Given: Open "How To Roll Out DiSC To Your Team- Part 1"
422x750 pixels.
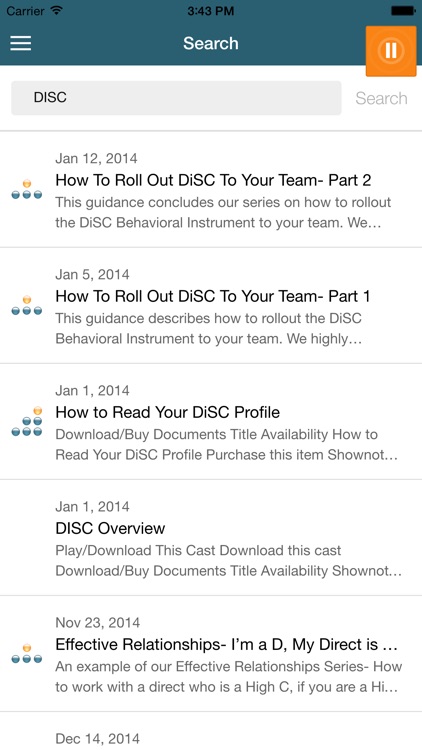Looking at the screenshot, I should [213, 297].
